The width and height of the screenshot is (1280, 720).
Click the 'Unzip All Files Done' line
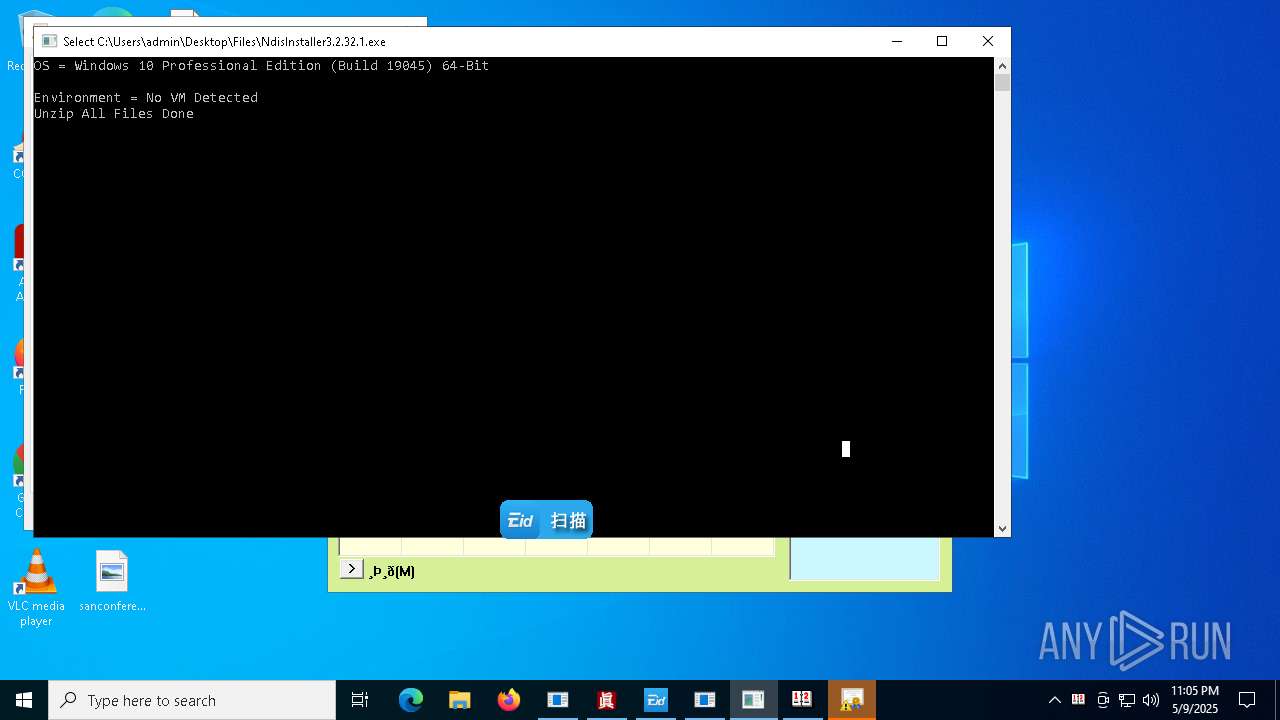click(114, 113)
